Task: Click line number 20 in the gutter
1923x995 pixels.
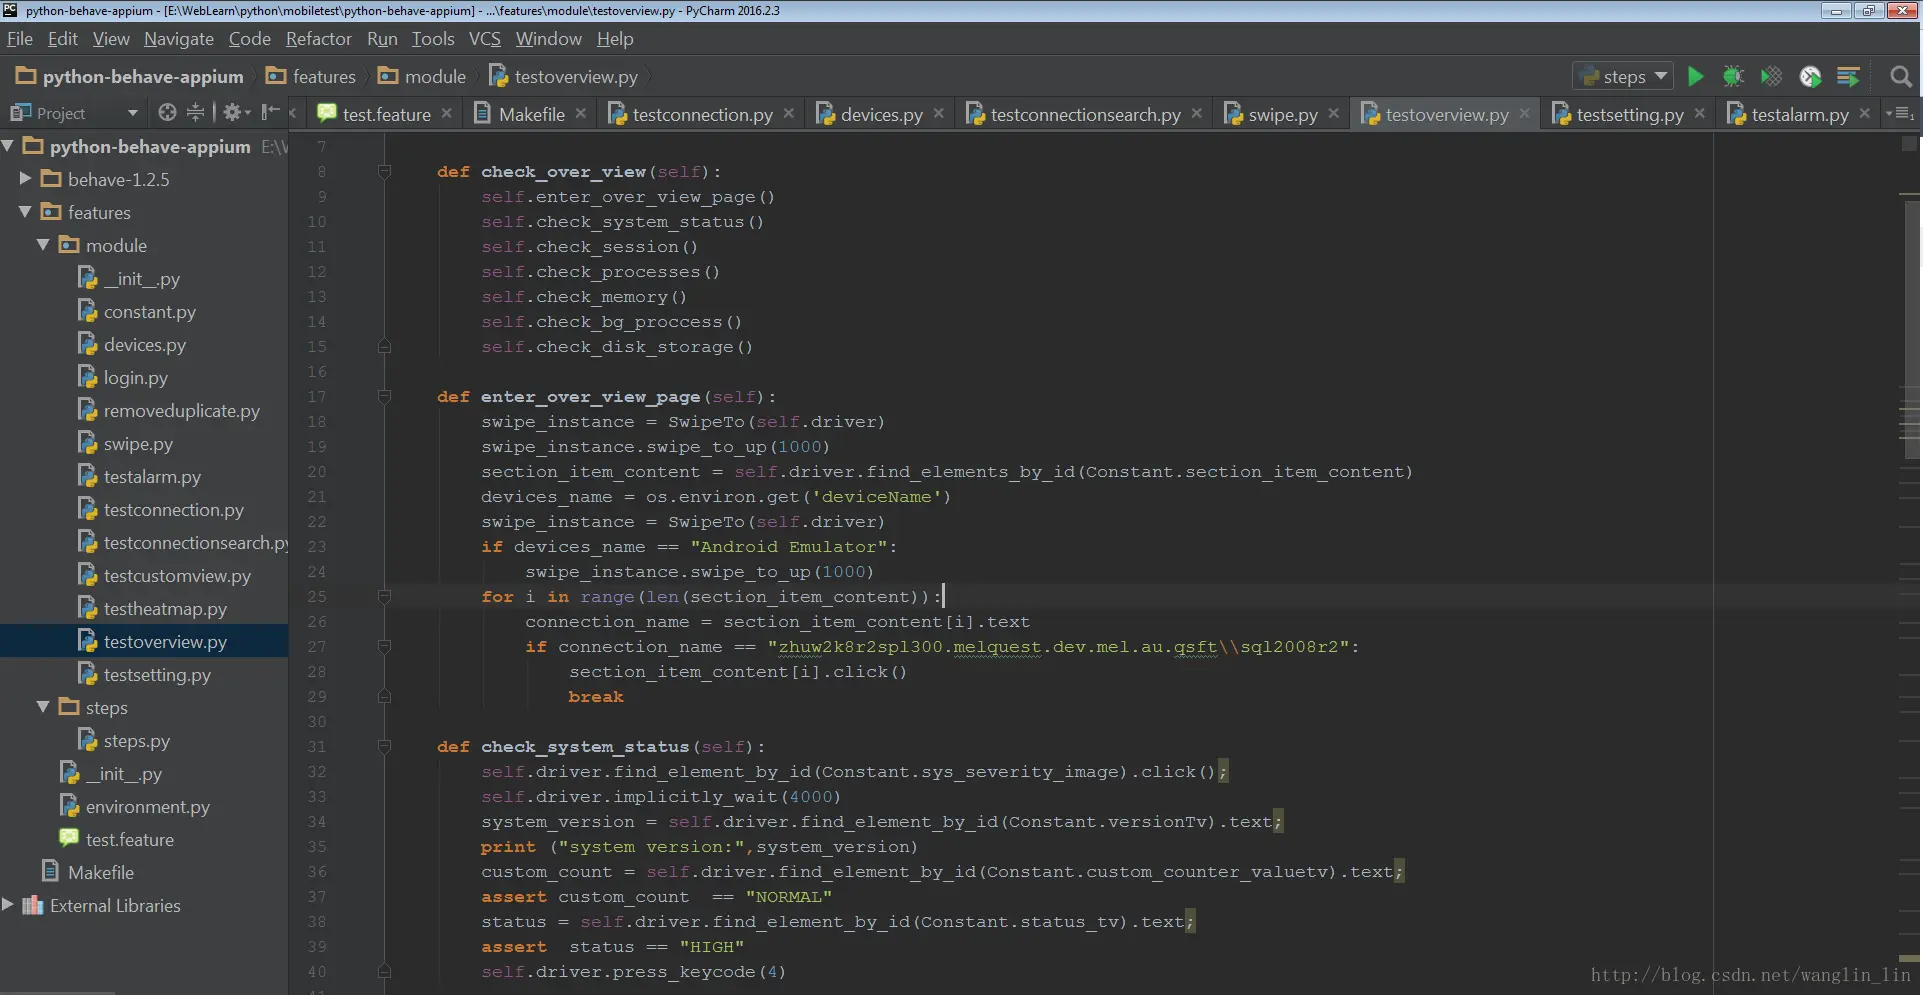Action: [317, 472]
